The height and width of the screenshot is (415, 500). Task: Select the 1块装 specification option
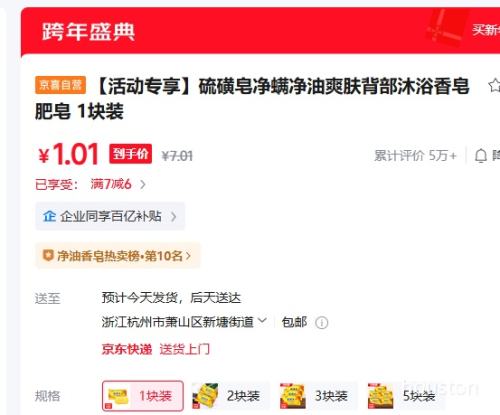click(x=143, y=396)
